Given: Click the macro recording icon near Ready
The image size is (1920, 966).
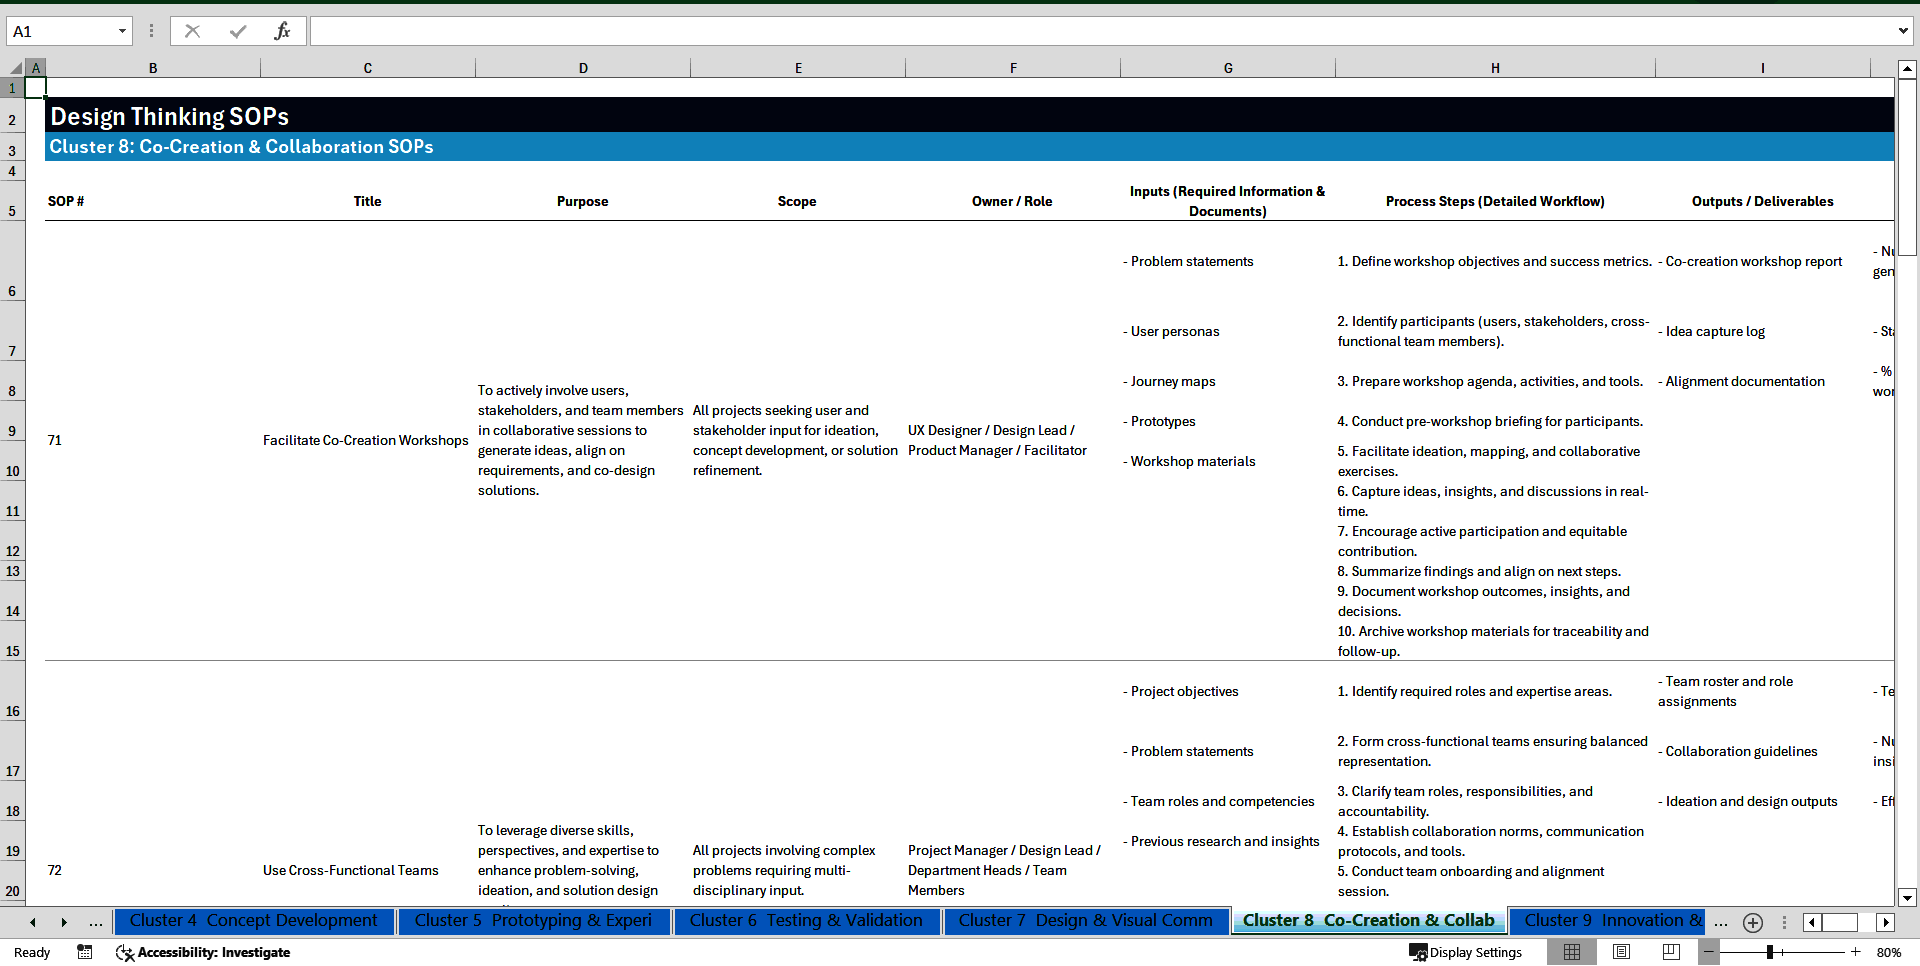Looking at the screenshot, I should click(x=85, y=952).
